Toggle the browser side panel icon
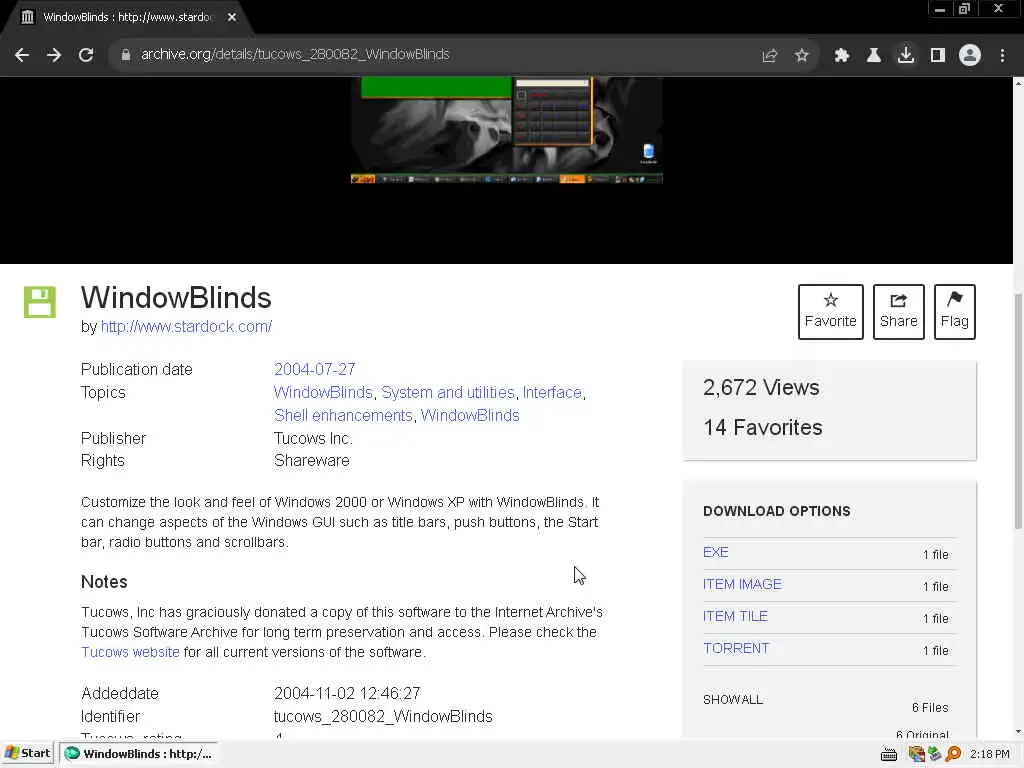 click(x=938, y=56)
